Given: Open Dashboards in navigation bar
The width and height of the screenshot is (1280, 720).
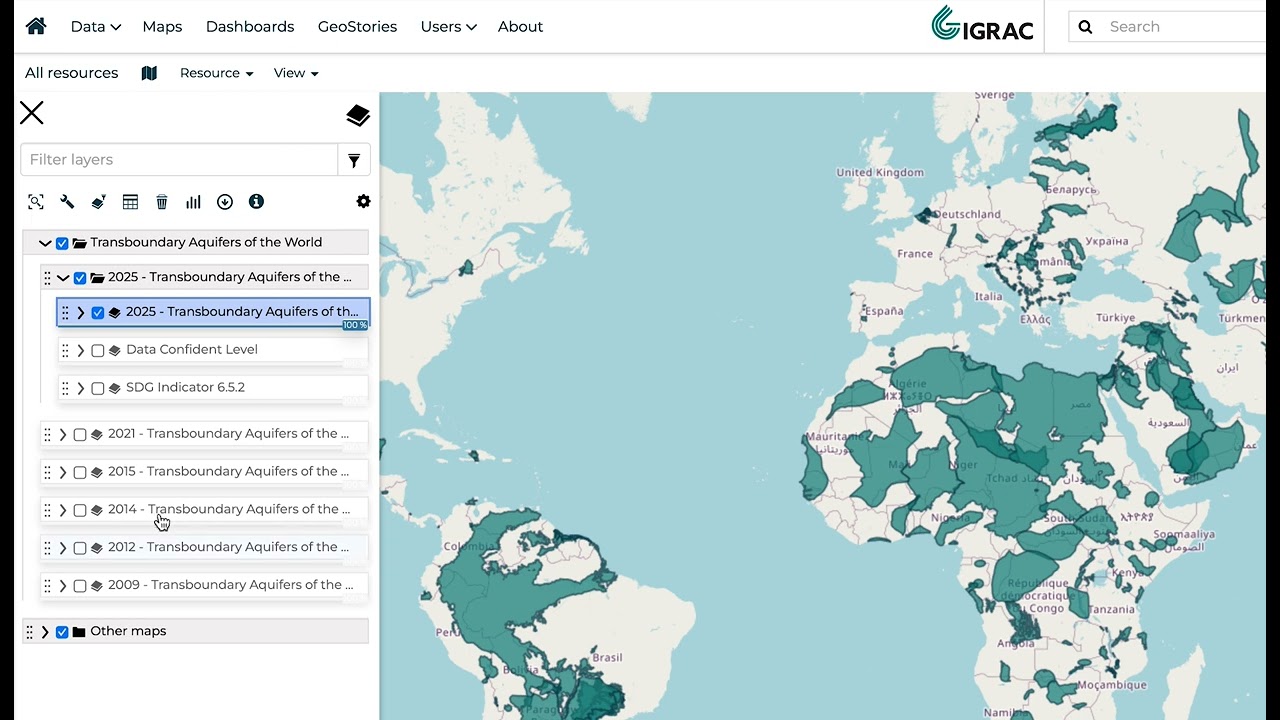Looking at the screenshot, I should 250,27.
